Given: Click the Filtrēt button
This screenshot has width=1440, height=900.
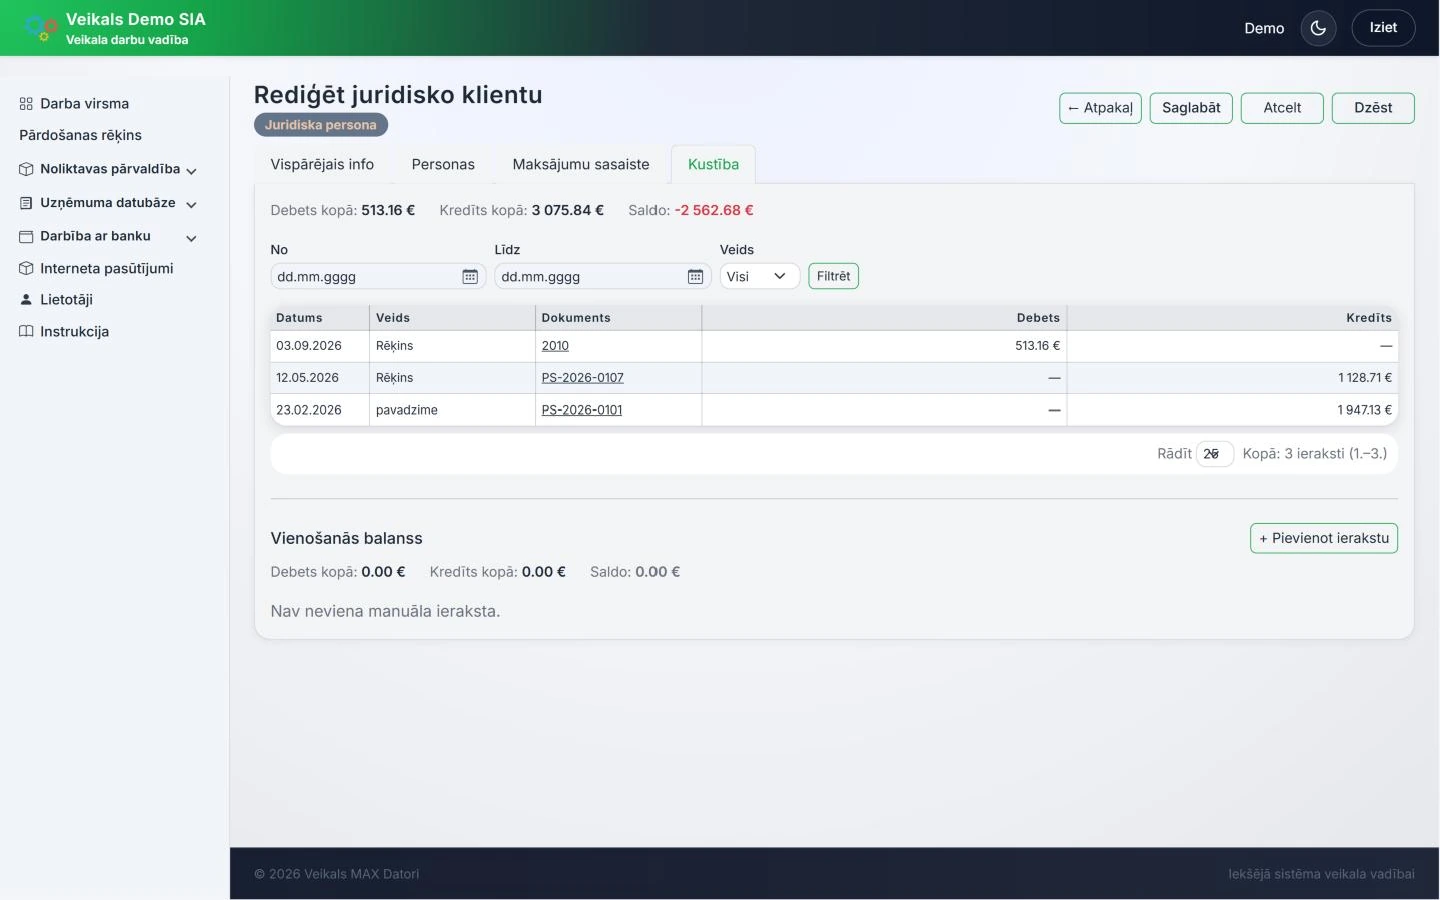Looking at the screenshot, I should click(833, 277).
